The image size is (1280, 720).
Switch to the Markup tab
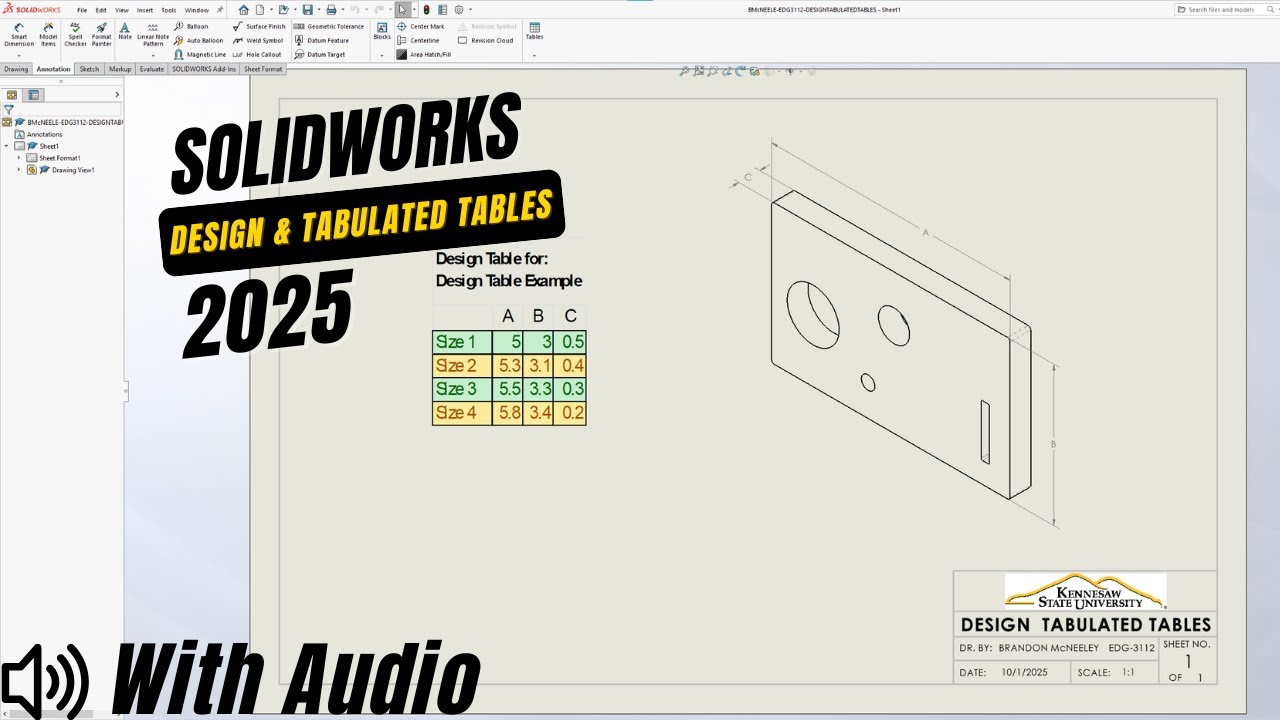point(120,69)
